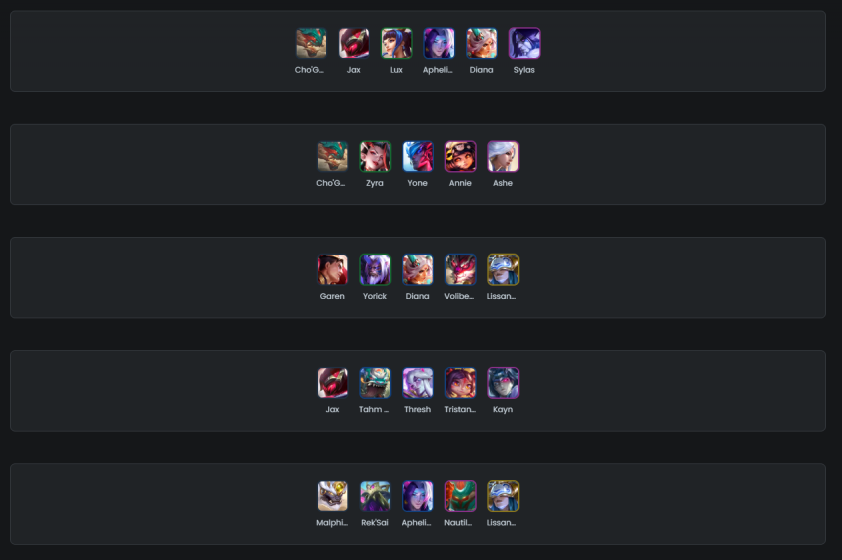The width and height of the screenshot is (842, 560).
Task: Select Jax icon in the fourth team
Action: click(332, 383)
